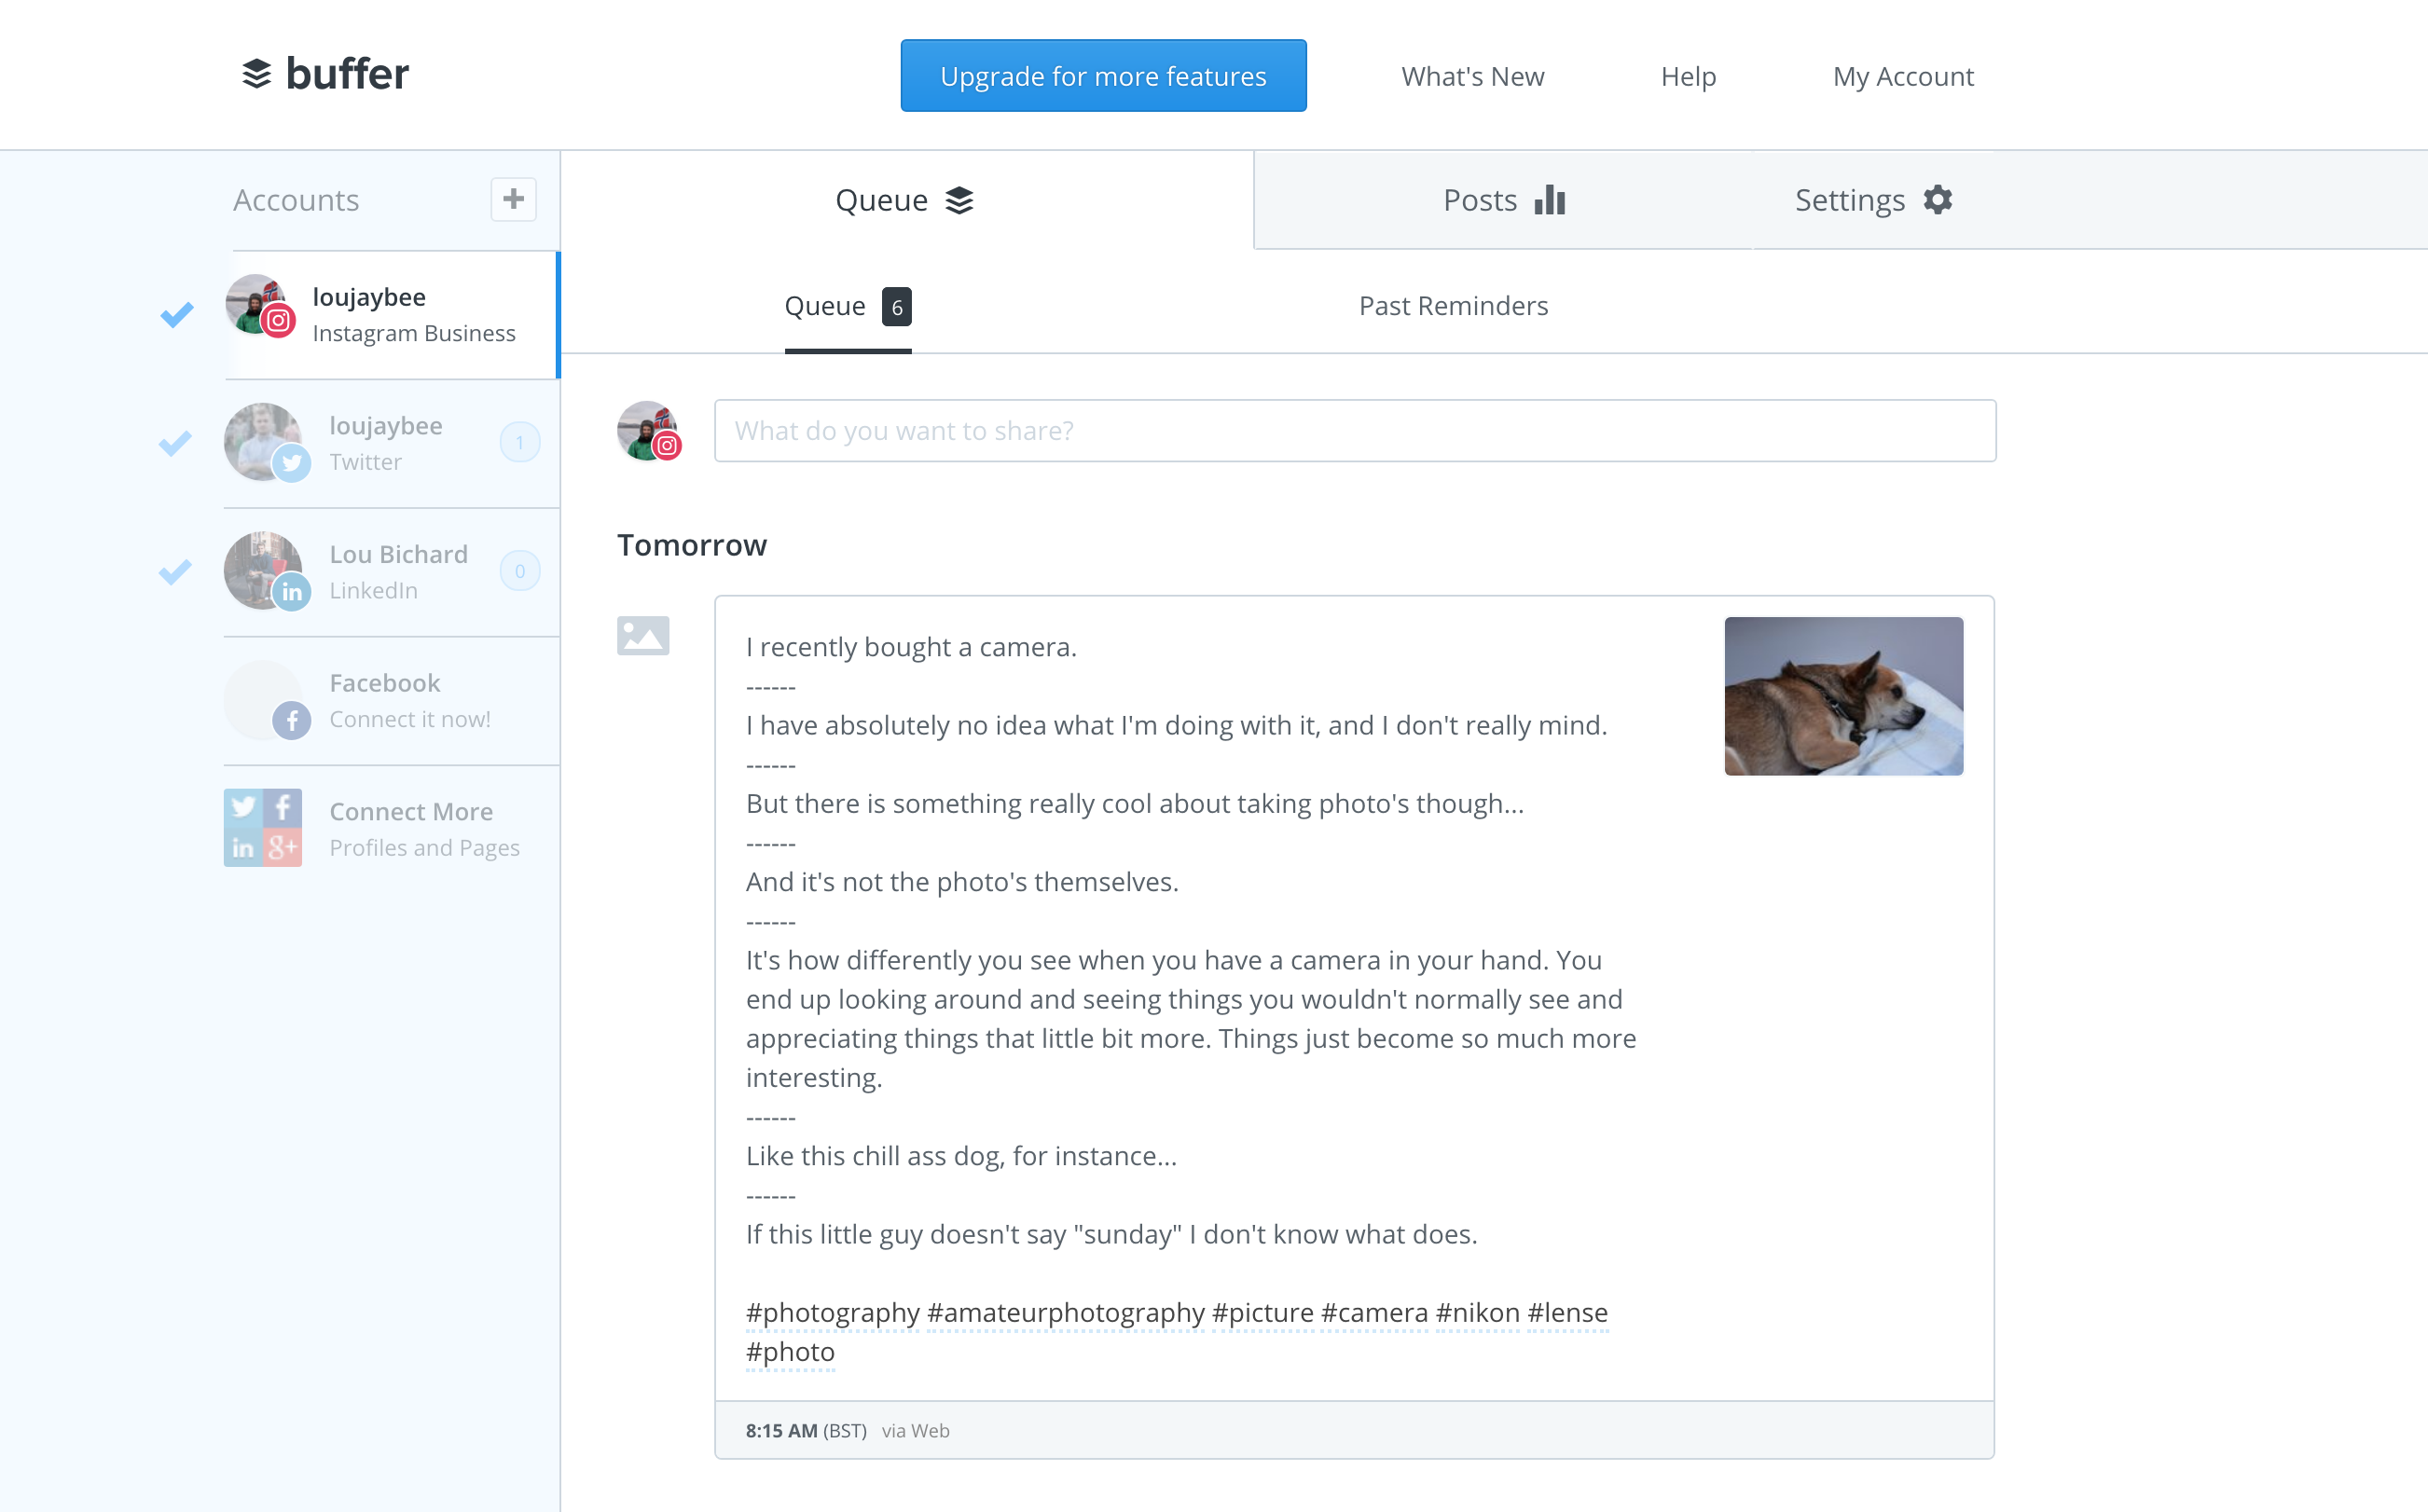Toggle the loujaybee Twitter account checkmark
This screenshot has height=1512, width=2428.
coord(175,443)
